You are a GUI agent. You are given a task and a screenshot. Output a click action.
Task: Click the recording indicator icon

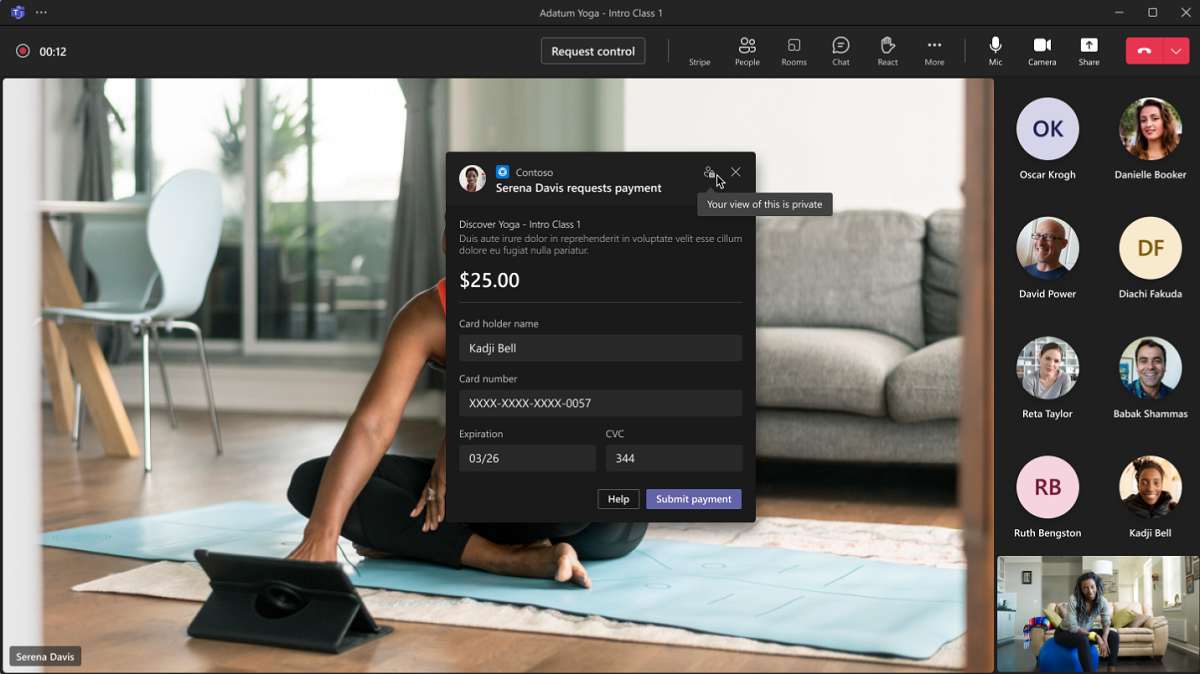coord(23,51)
